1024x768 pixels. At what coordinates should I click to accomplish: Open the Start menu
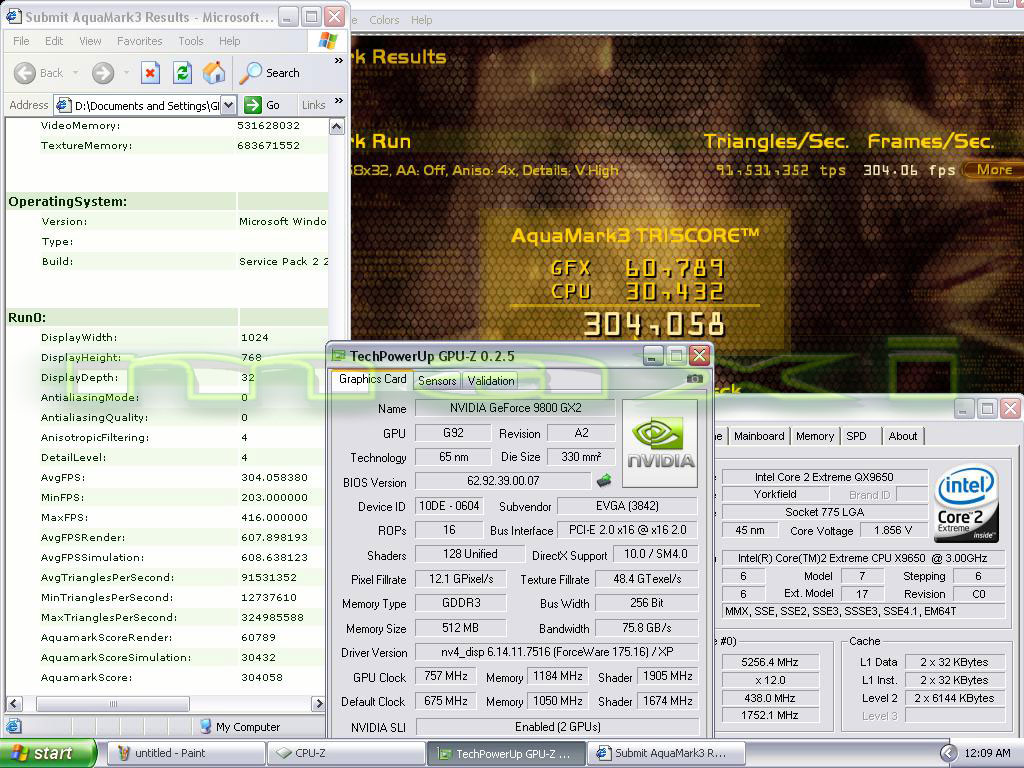(x=48, y=753)
